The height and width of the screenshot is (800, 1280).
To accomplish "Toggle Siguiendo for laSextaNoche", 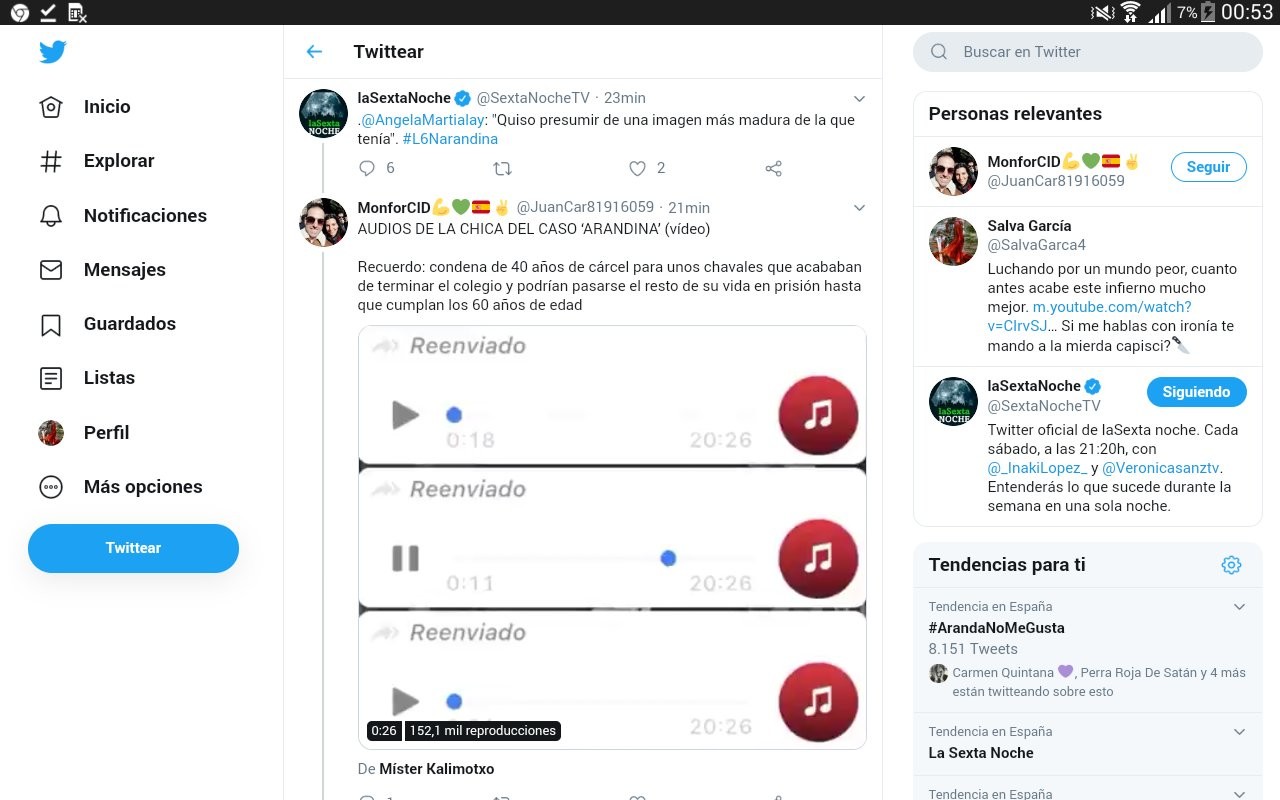I will (1196, 392).
